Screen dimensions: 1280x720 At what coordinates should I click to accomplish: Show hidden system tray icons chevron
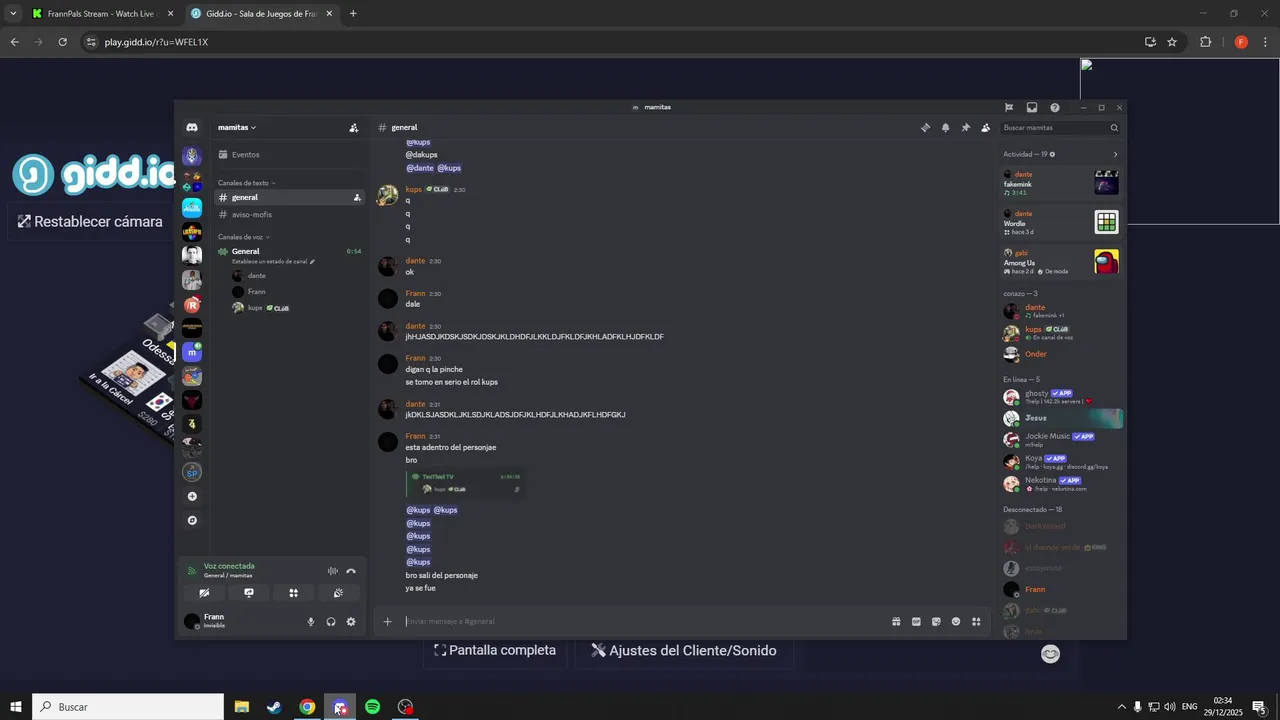(1121, 707)
